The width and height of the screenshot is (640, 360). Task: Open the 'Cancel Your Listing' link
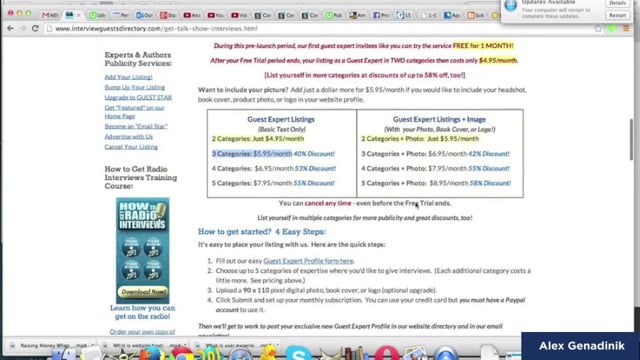click(x=131, y=147)
